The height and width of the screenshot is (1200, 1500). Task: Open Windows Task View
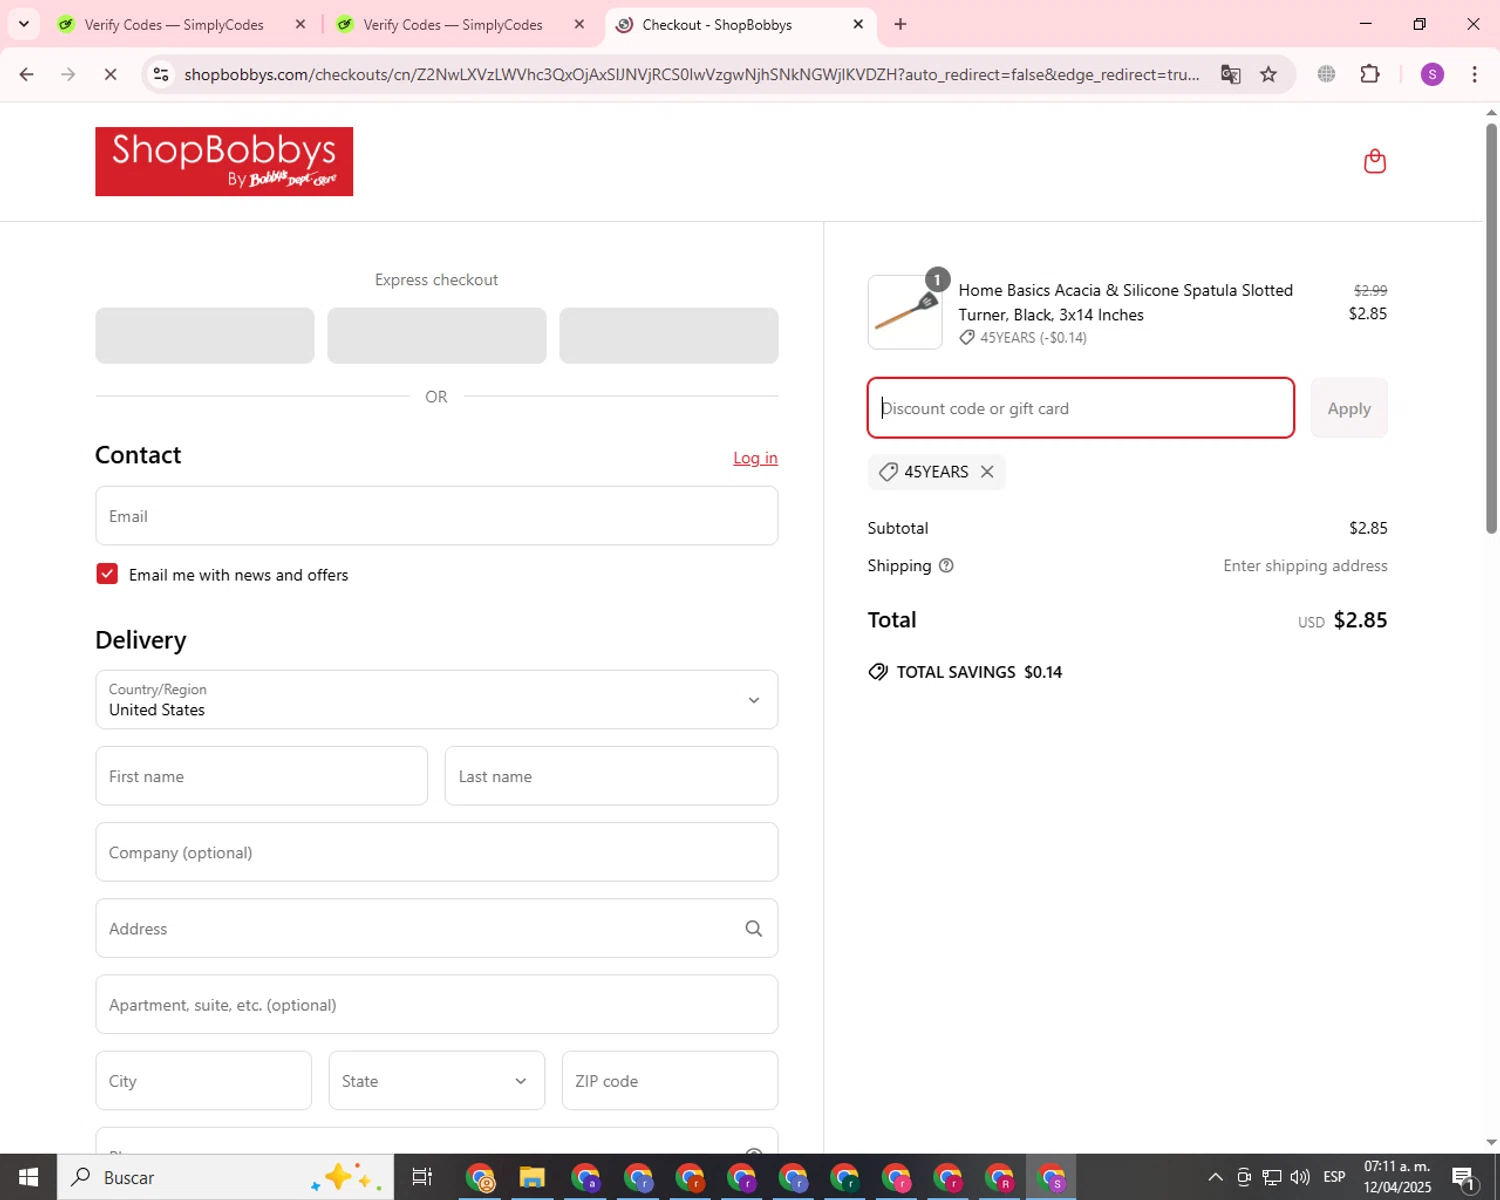pyautogui.click(x=422, y=1177)
